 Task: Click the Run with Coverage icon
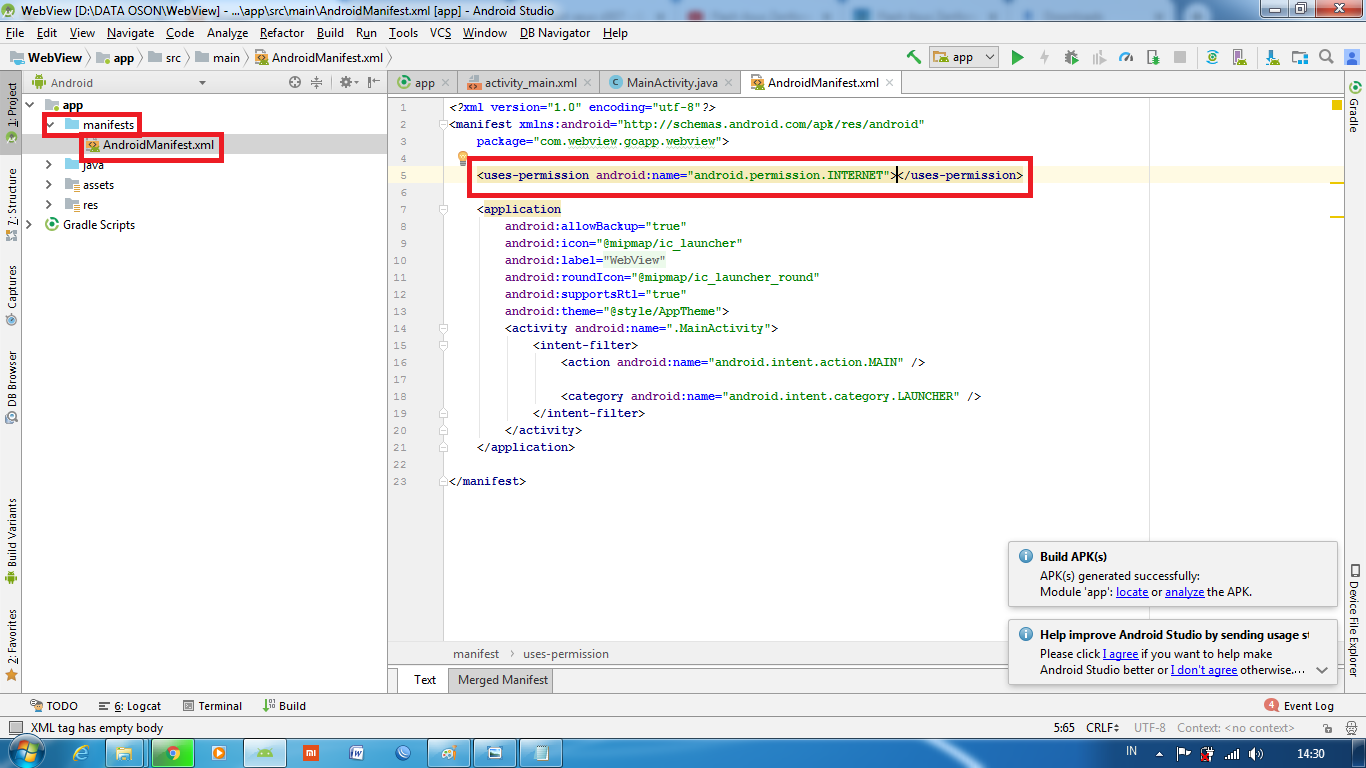[1099, 57]
